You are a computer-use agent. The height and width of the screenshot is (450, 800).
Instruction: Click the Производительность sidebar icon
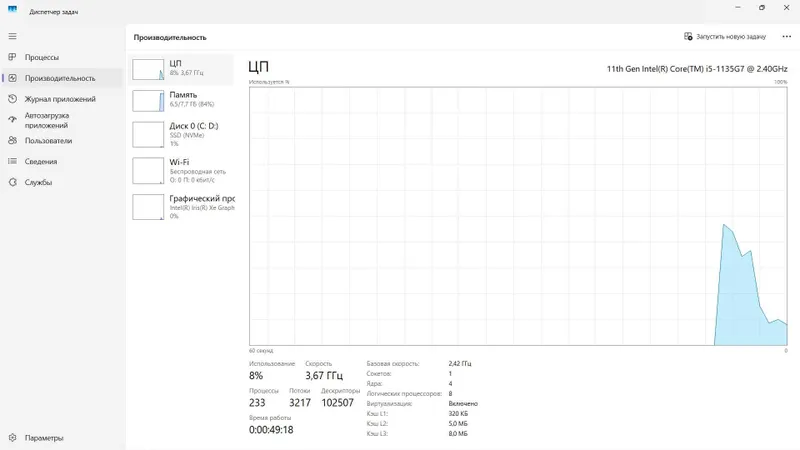tap(12, 78)
